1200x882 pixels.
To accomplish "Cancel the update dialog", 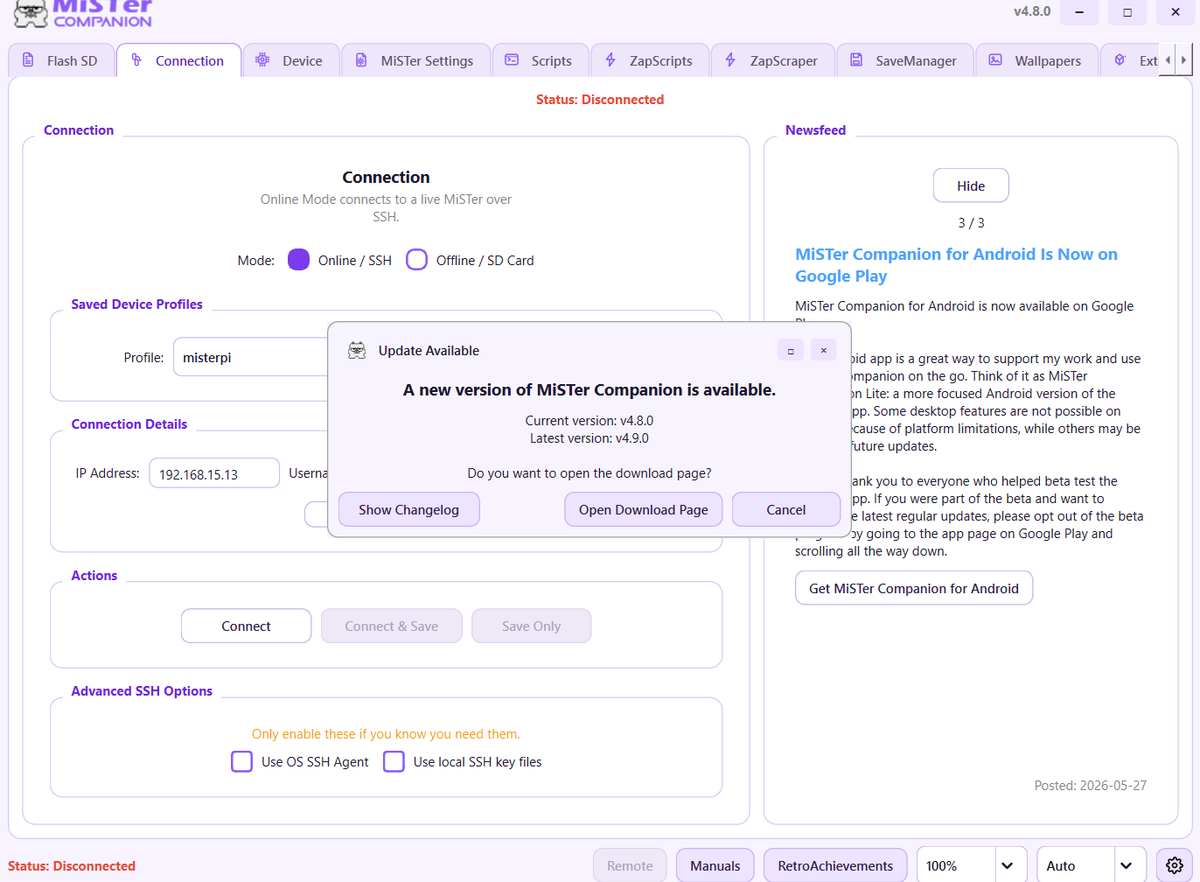I will coord(786,509).
